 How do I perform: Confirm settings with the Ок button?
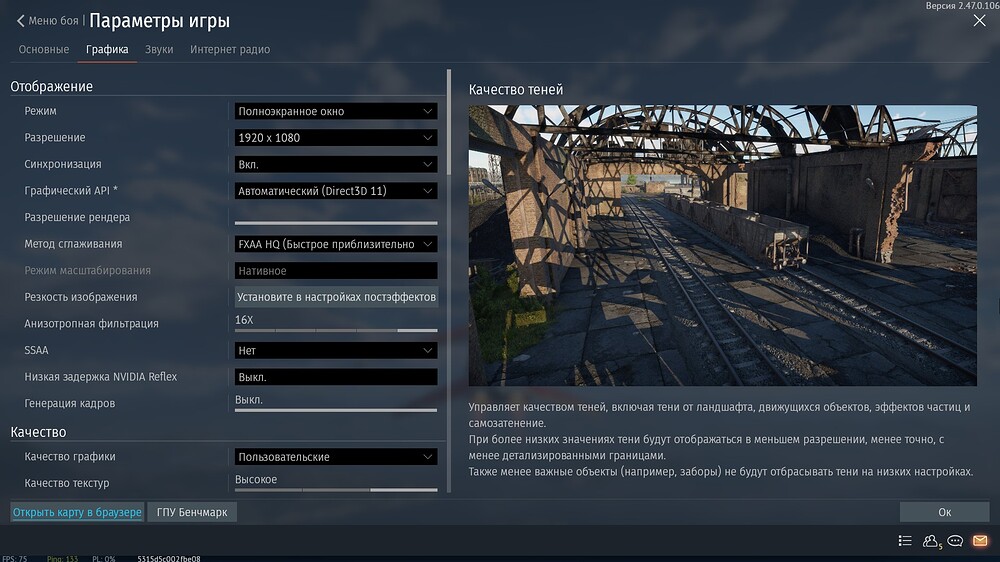[945, 512]
